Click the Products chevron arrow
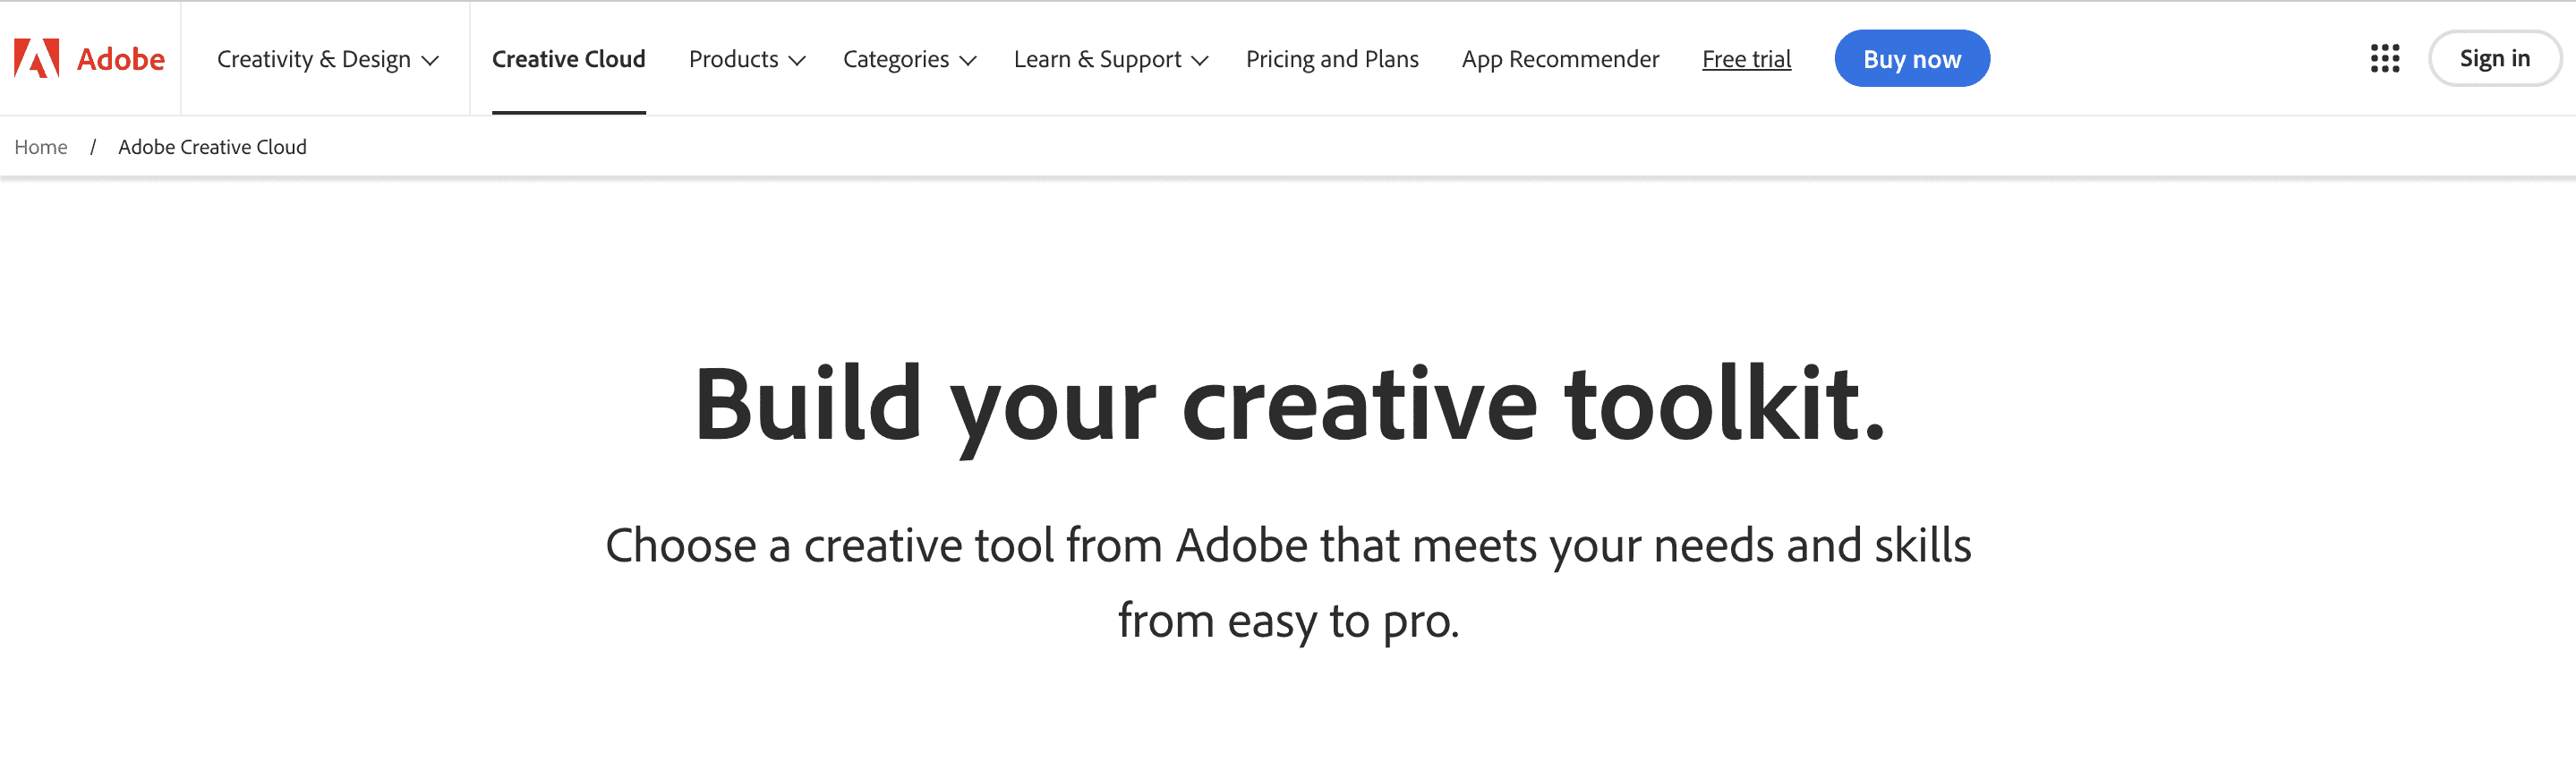 point(798,61)
